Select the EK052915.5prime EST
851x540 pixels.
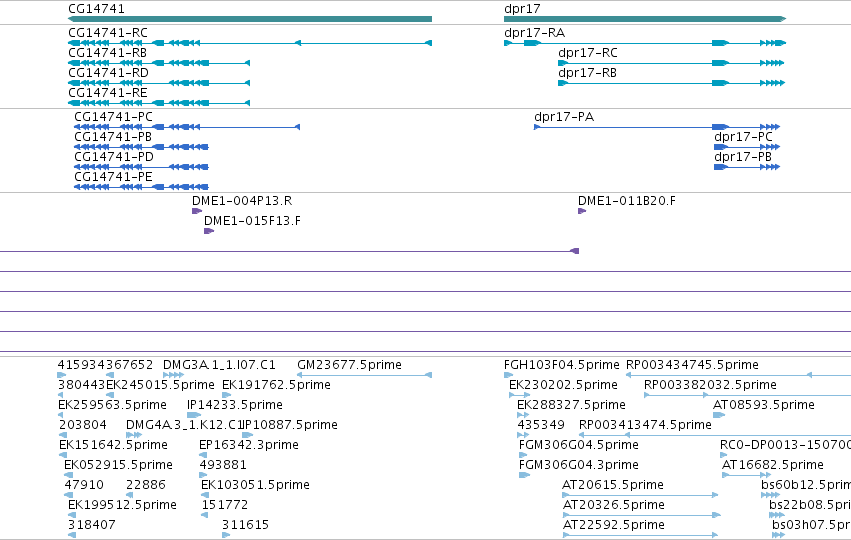pyautogui.click(x=68, y=475)
